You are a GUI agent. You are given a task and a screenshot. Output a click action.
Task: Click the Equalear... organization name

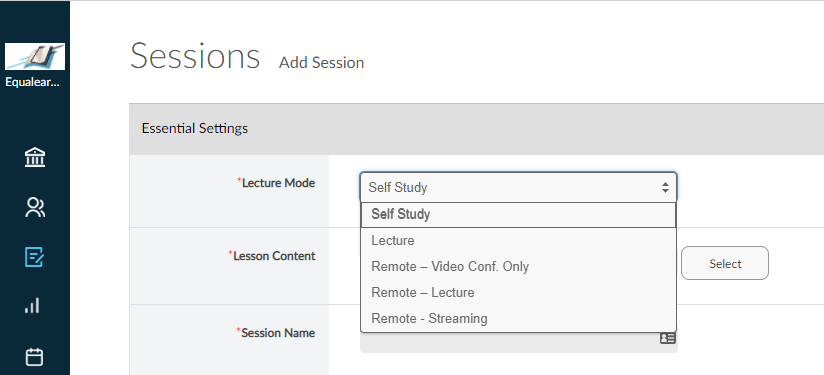[x=35, y=82]
